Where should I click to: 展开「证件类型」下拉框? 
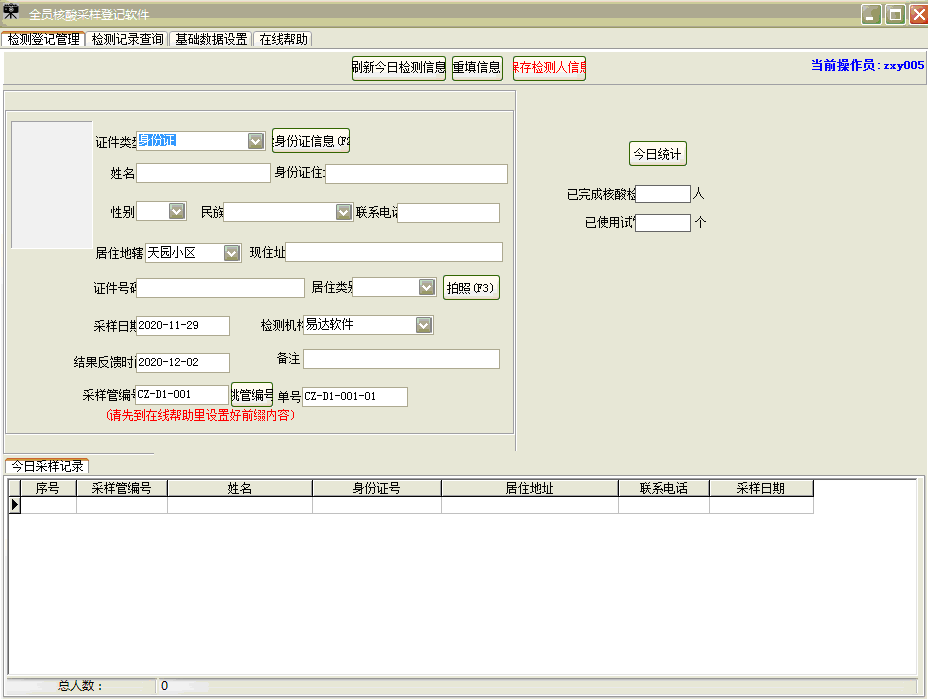coord(255,140)
